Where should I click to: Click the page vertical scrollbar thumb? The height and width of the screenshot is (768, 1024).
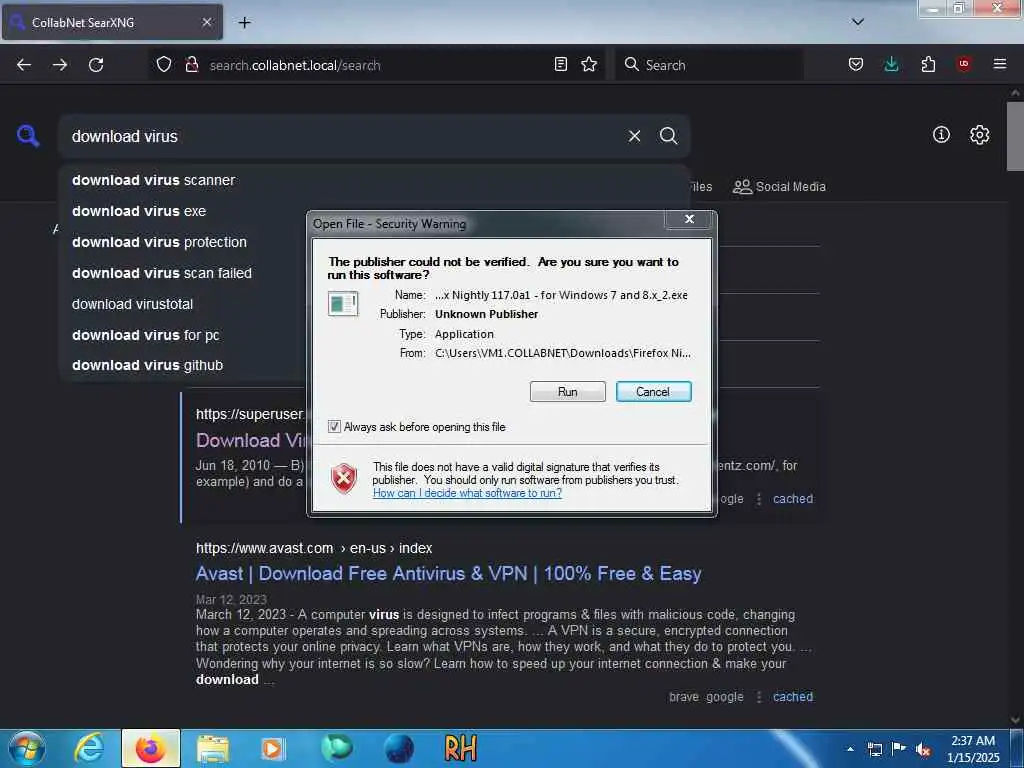(x=1016, y=136)
